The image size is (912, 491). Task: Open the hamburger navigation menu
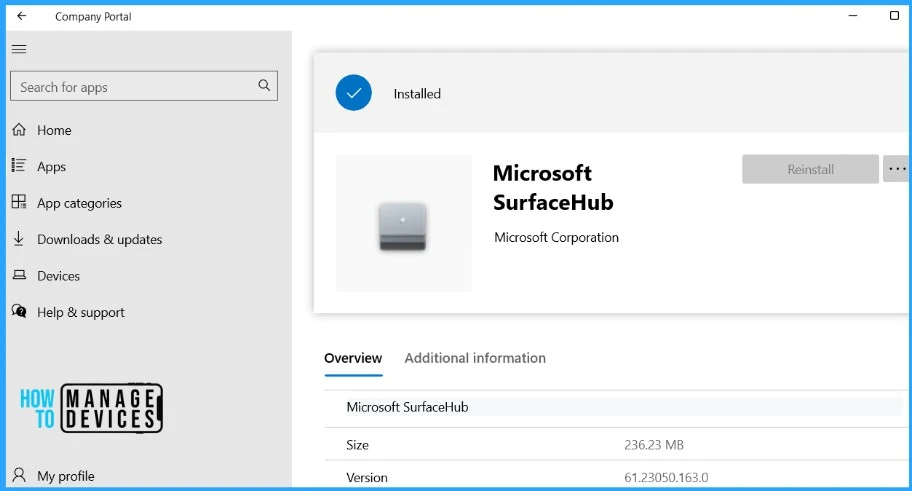19,49
